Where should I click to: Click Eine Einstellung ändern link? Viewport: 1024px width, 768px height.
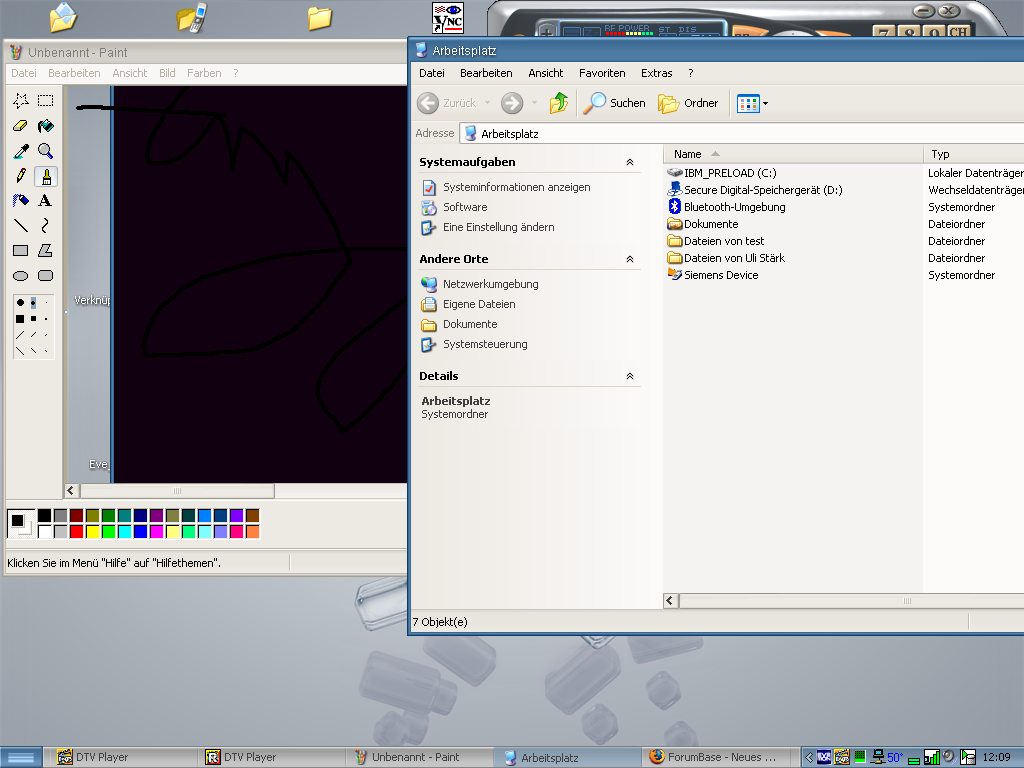tap(498, 227)
